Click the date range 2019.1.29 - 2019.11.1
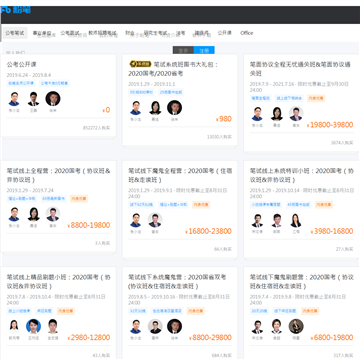360x360 pixels. (x=151, y=84)
